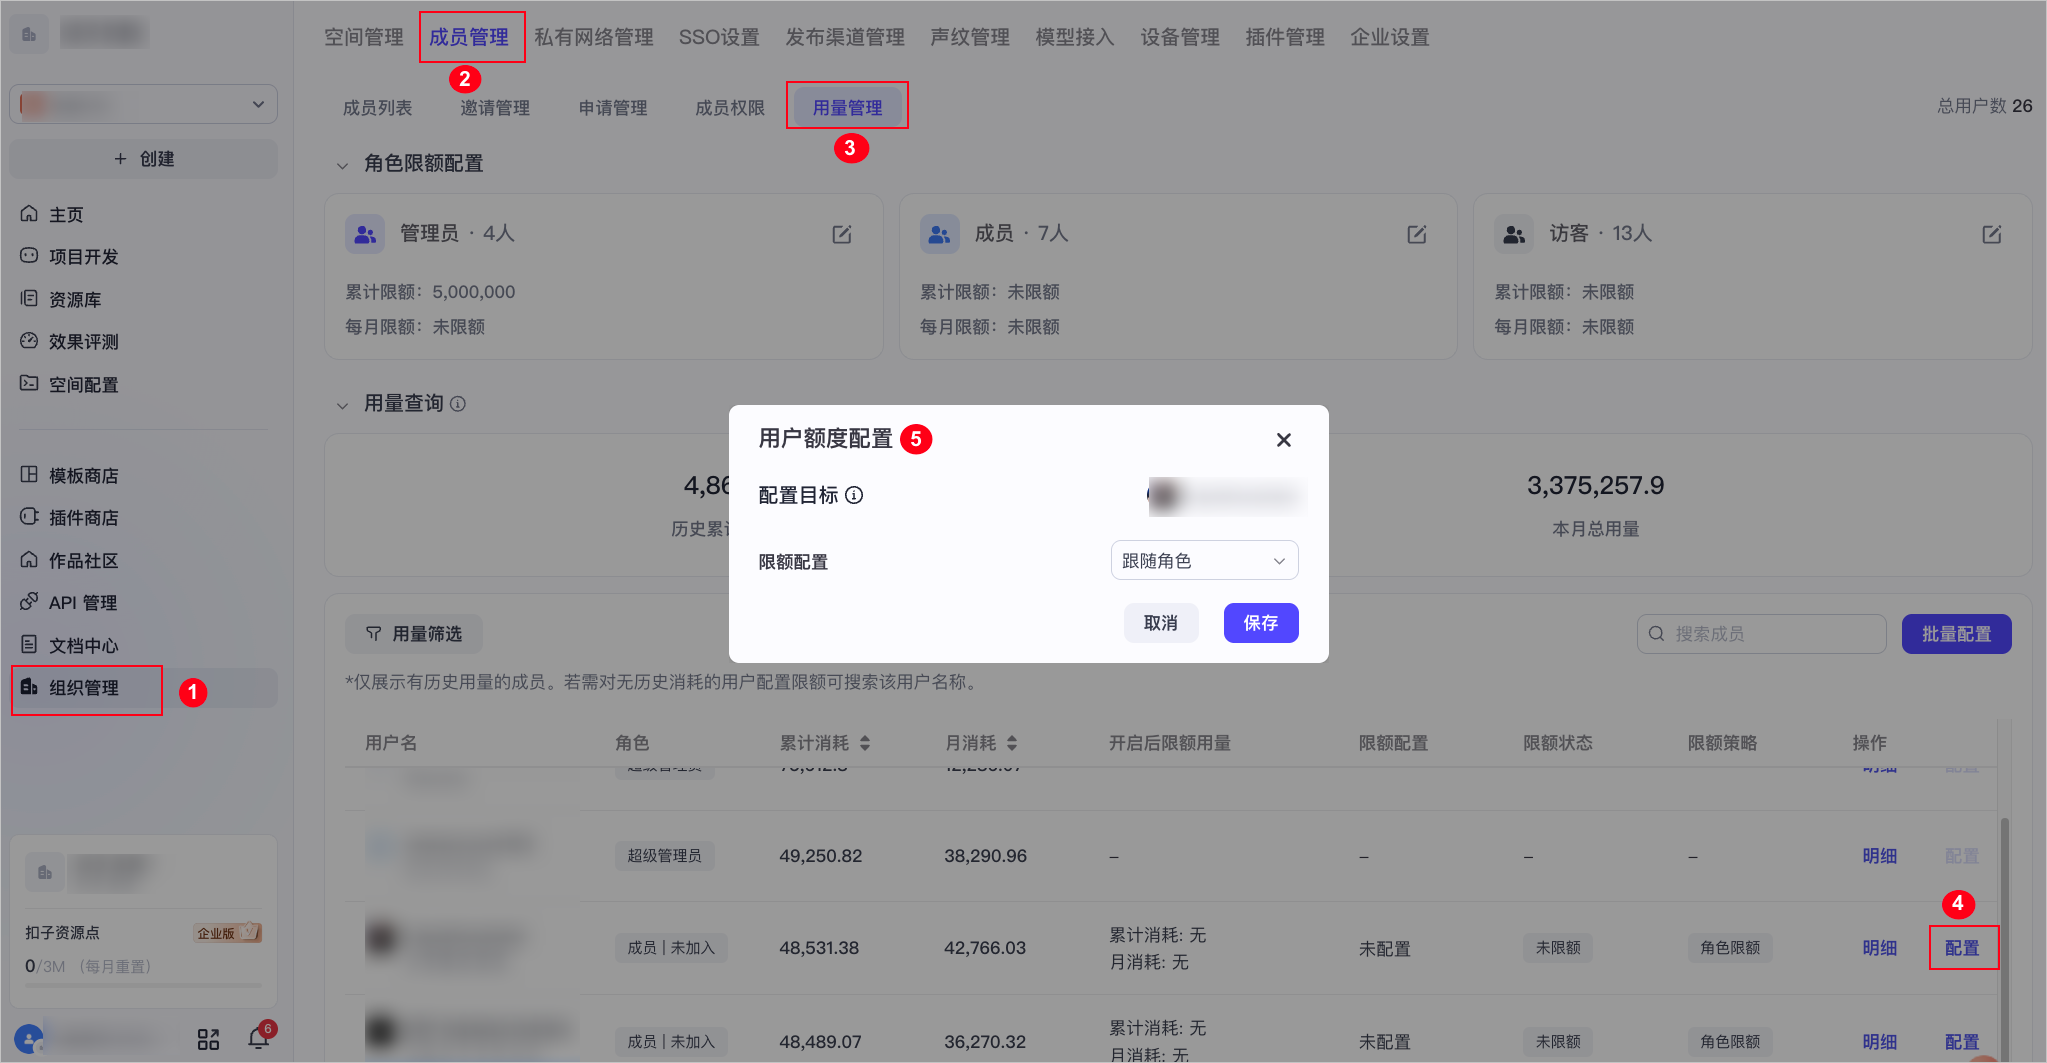The width and height of the screenshot is (2047, 1063).
Task: Open the 限额配置 dropdown showing 跟随角色
Action: (1204, 561)
